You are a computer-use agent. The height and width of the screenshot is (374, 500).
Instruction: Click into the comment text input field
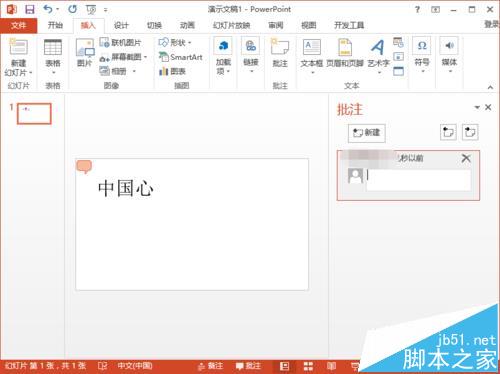click(418, 180)
